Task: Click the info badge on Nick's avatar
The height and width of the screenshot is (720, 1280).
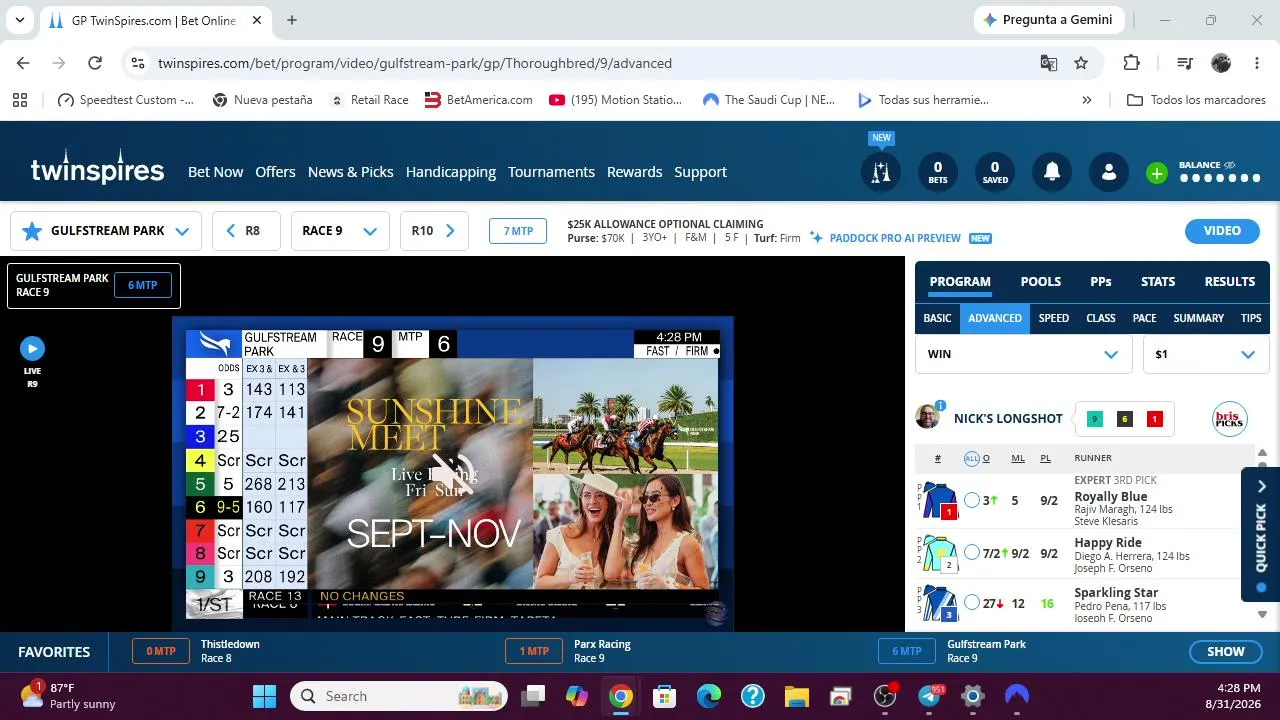Action: tap(940, 406)
